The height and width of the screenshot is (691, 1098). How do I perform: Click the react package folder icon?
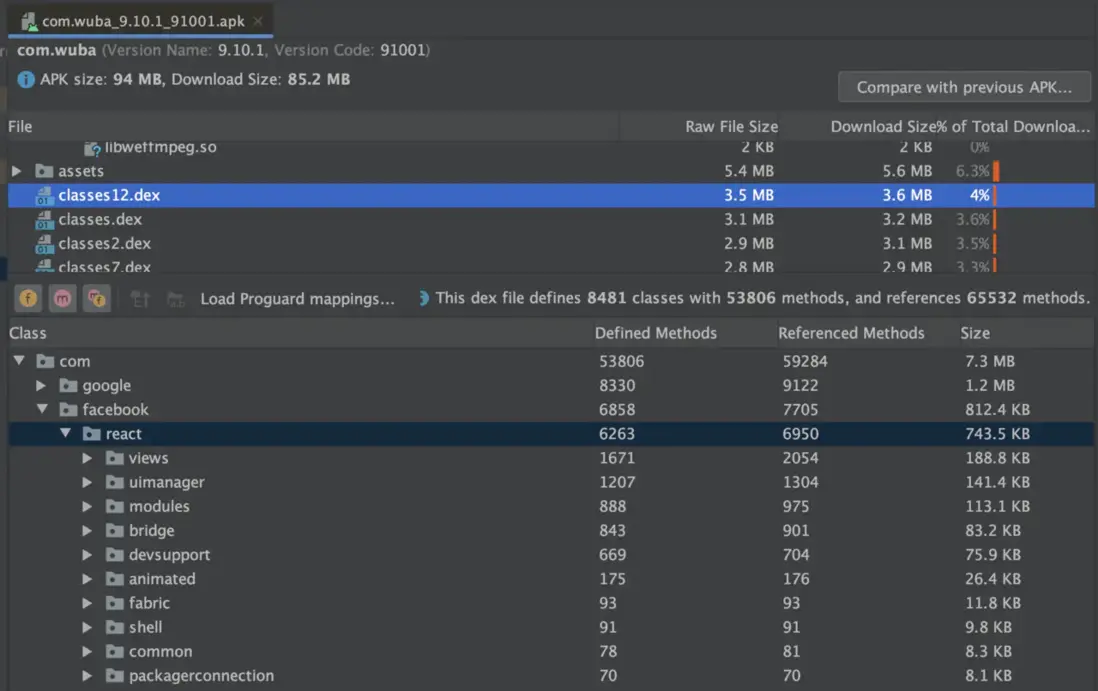[91, 434]
